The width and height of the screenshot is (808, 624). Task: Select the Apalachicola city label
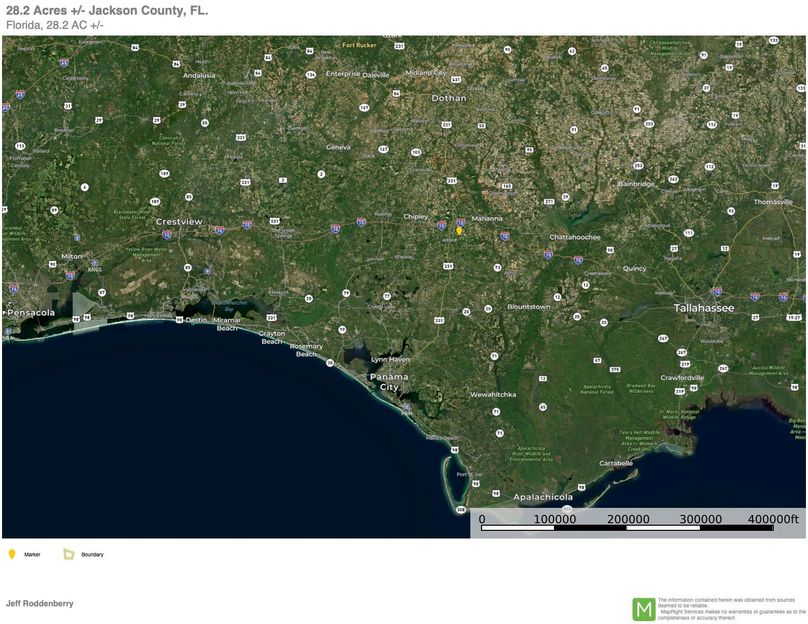click(544, 495)
